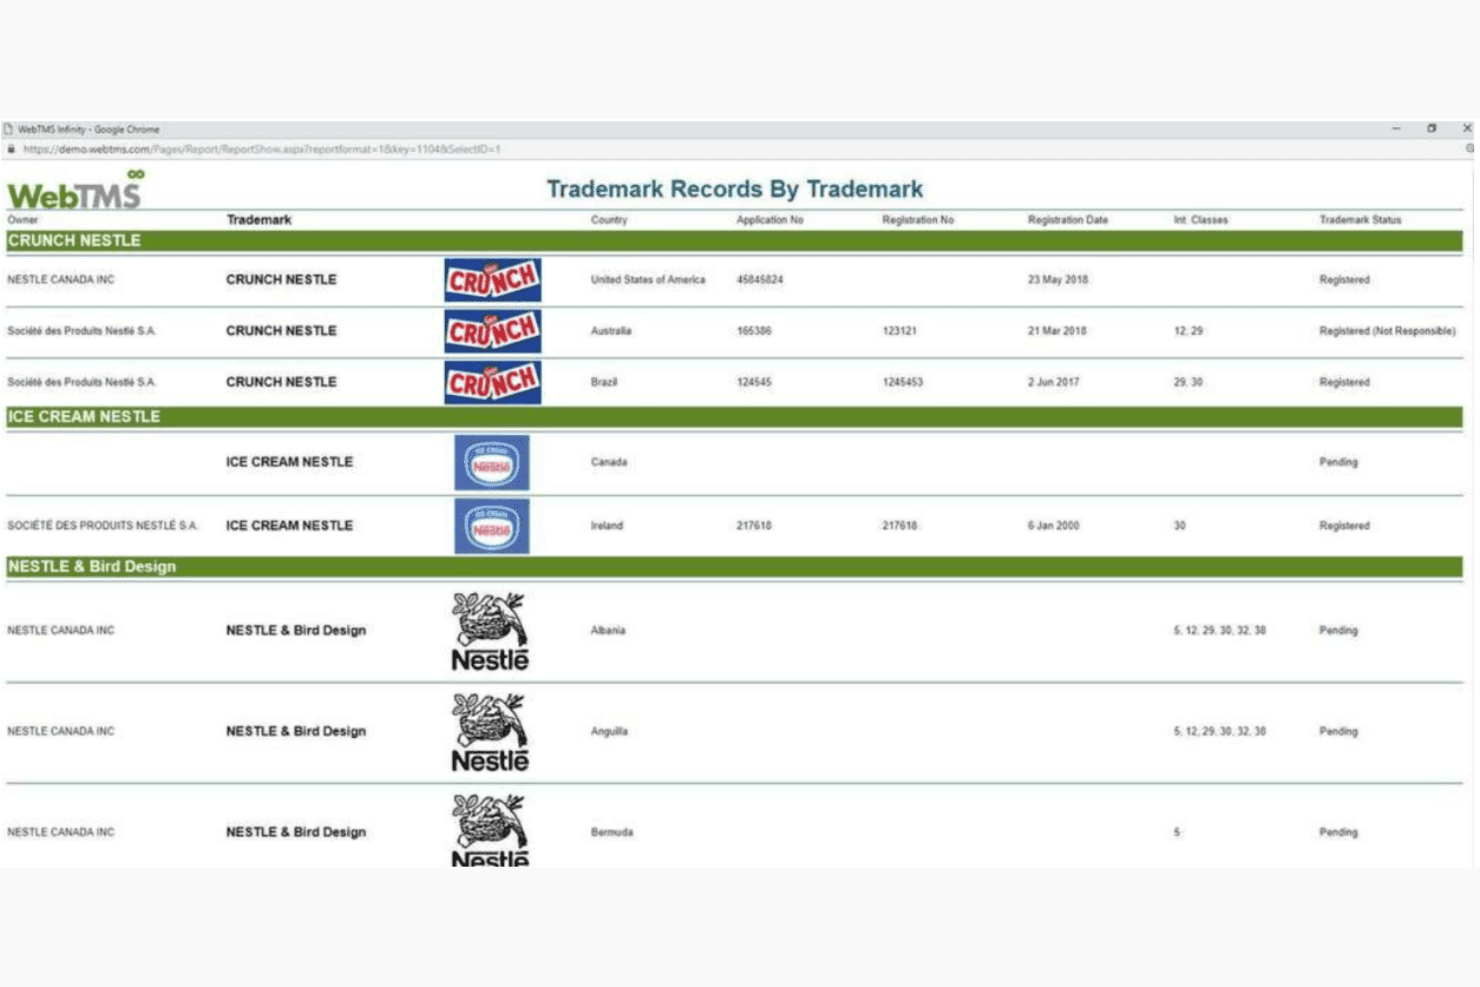Click the Application No column header
Screen dimensions: 1480x987
click(x=770, y=220)
